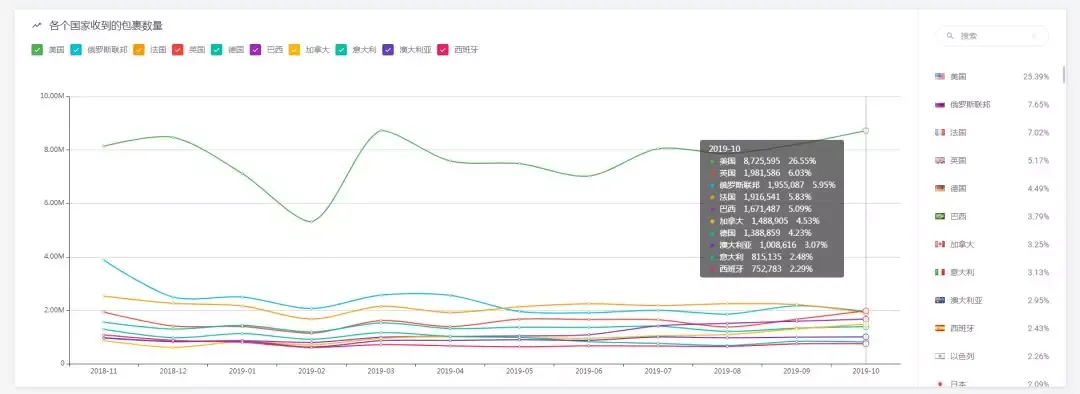Click the 2018-11 x-axis label
The image size is (1080, 394).
click(x=103, y=371)
